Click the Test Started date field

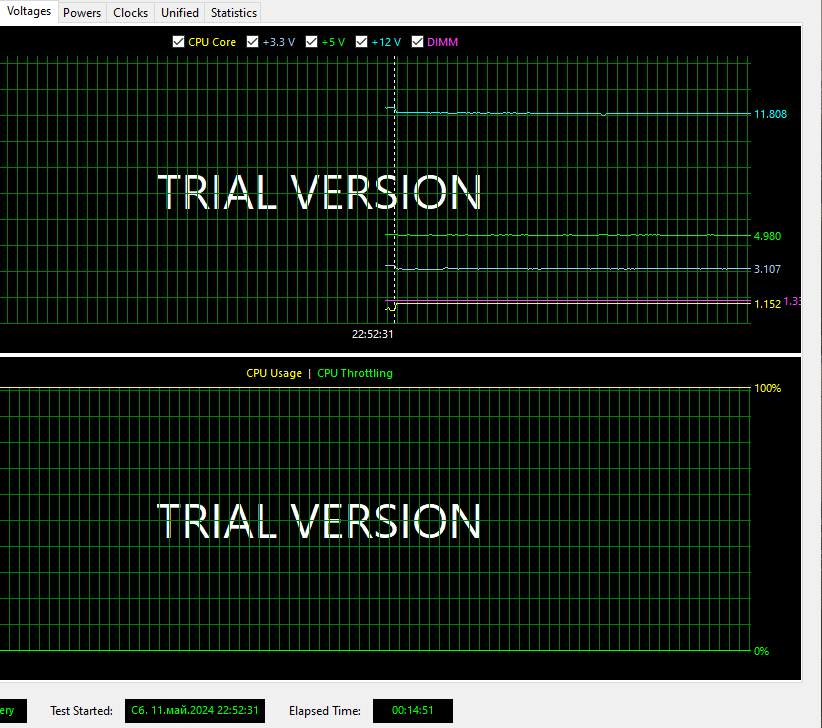tap(195, 711)
